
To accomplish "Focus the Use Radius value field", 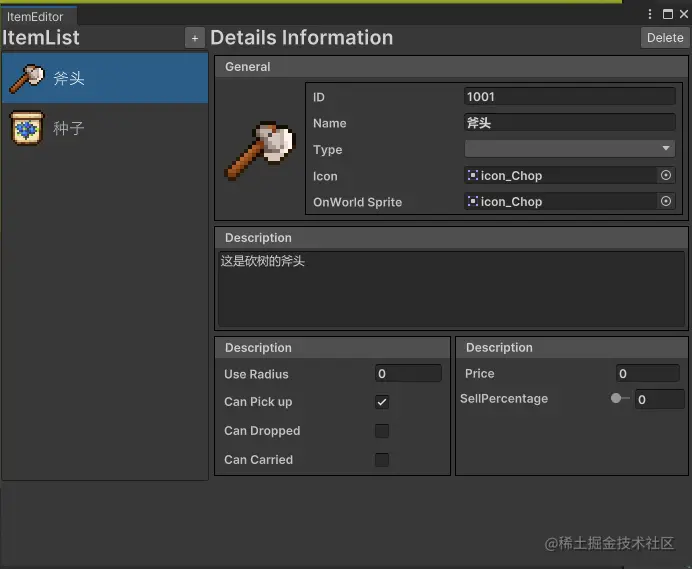I will coord(408,373).
